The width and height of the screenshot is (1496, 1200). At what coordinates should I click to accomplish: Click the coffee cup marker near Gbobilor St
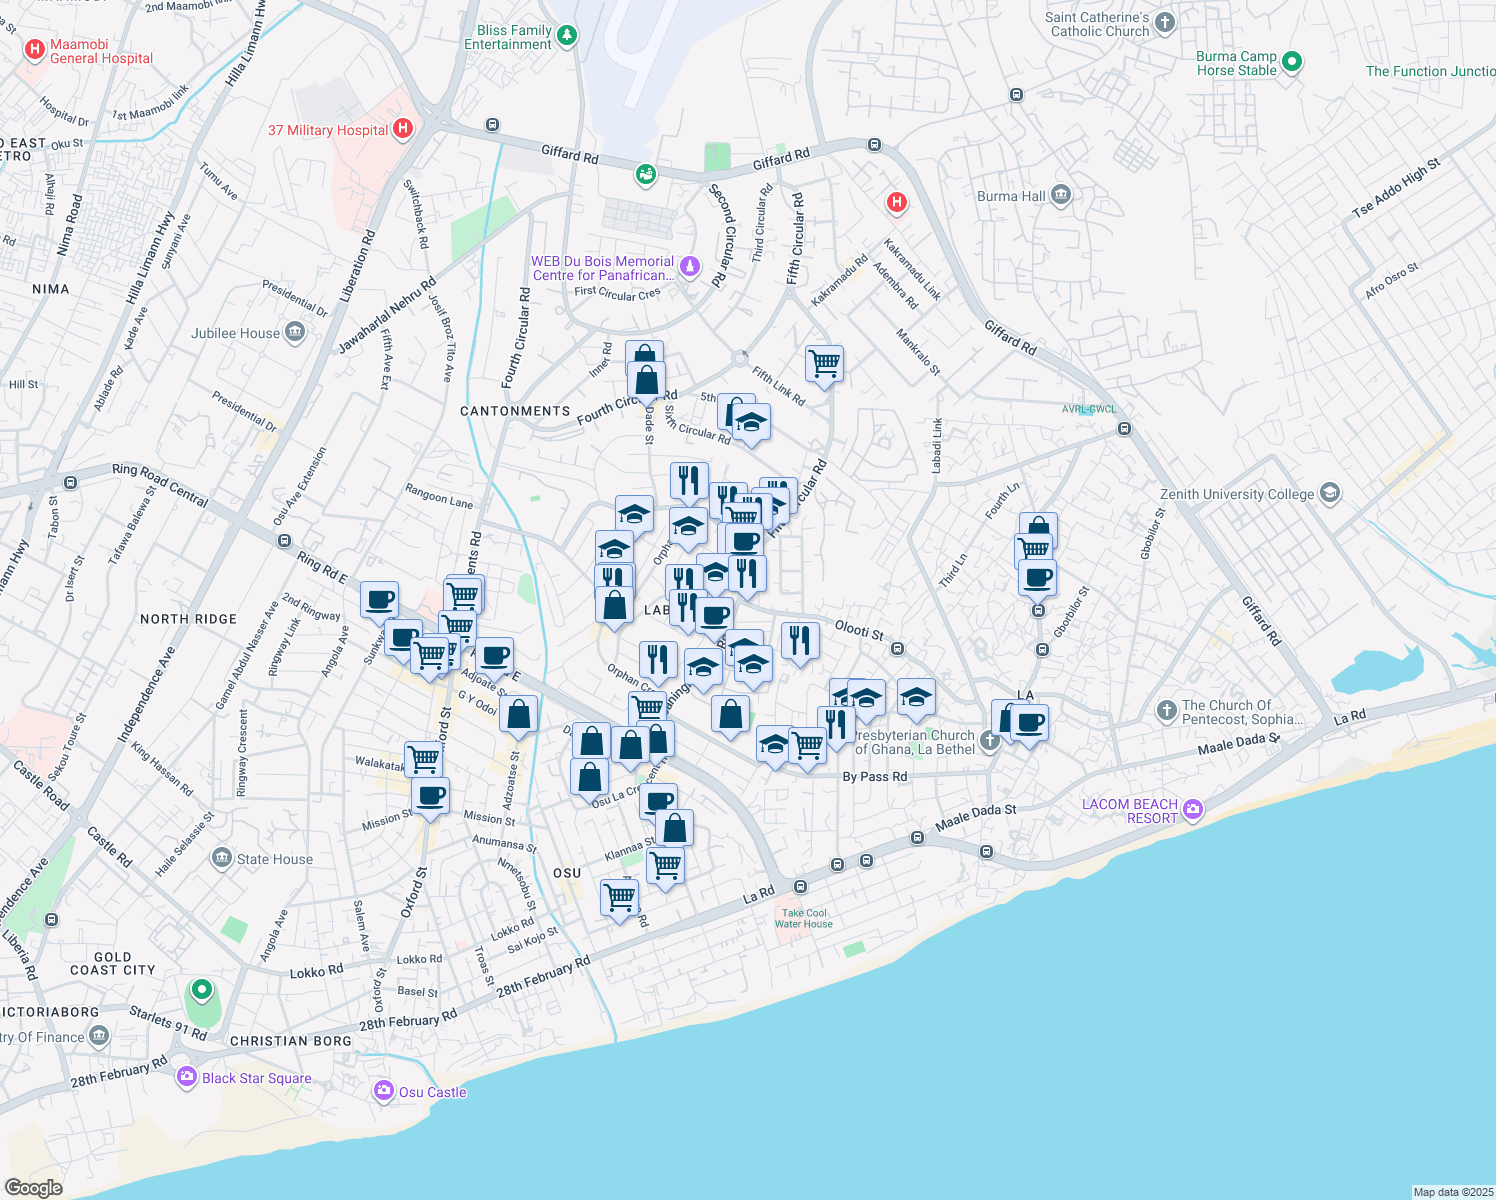pyautogui.click(x=1038, y=577)
